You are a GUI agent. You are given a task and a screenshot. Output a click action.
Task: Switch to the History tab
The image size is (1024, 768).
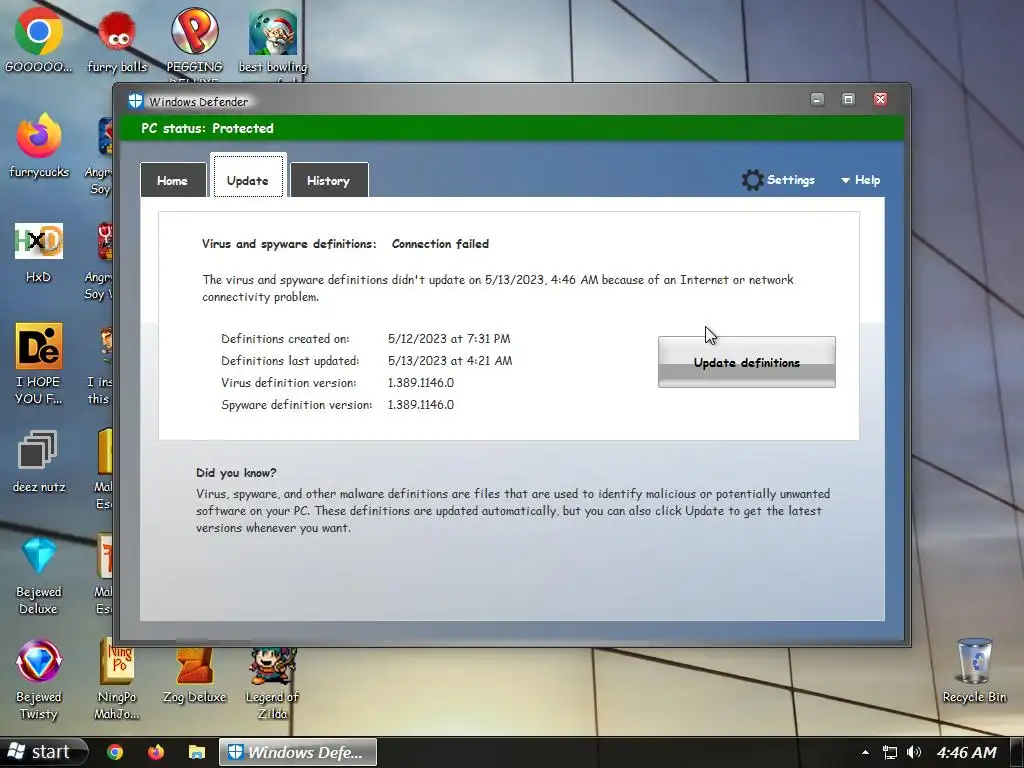pyautogui.click(x=329, y=180)
